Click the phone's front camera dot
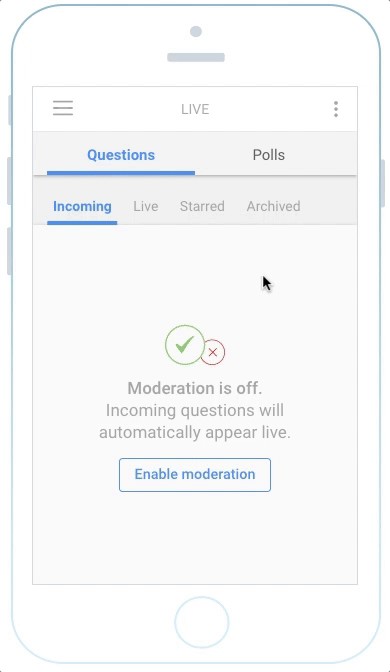The width and height of the screenshot is (390, 672). coord(196,31)
